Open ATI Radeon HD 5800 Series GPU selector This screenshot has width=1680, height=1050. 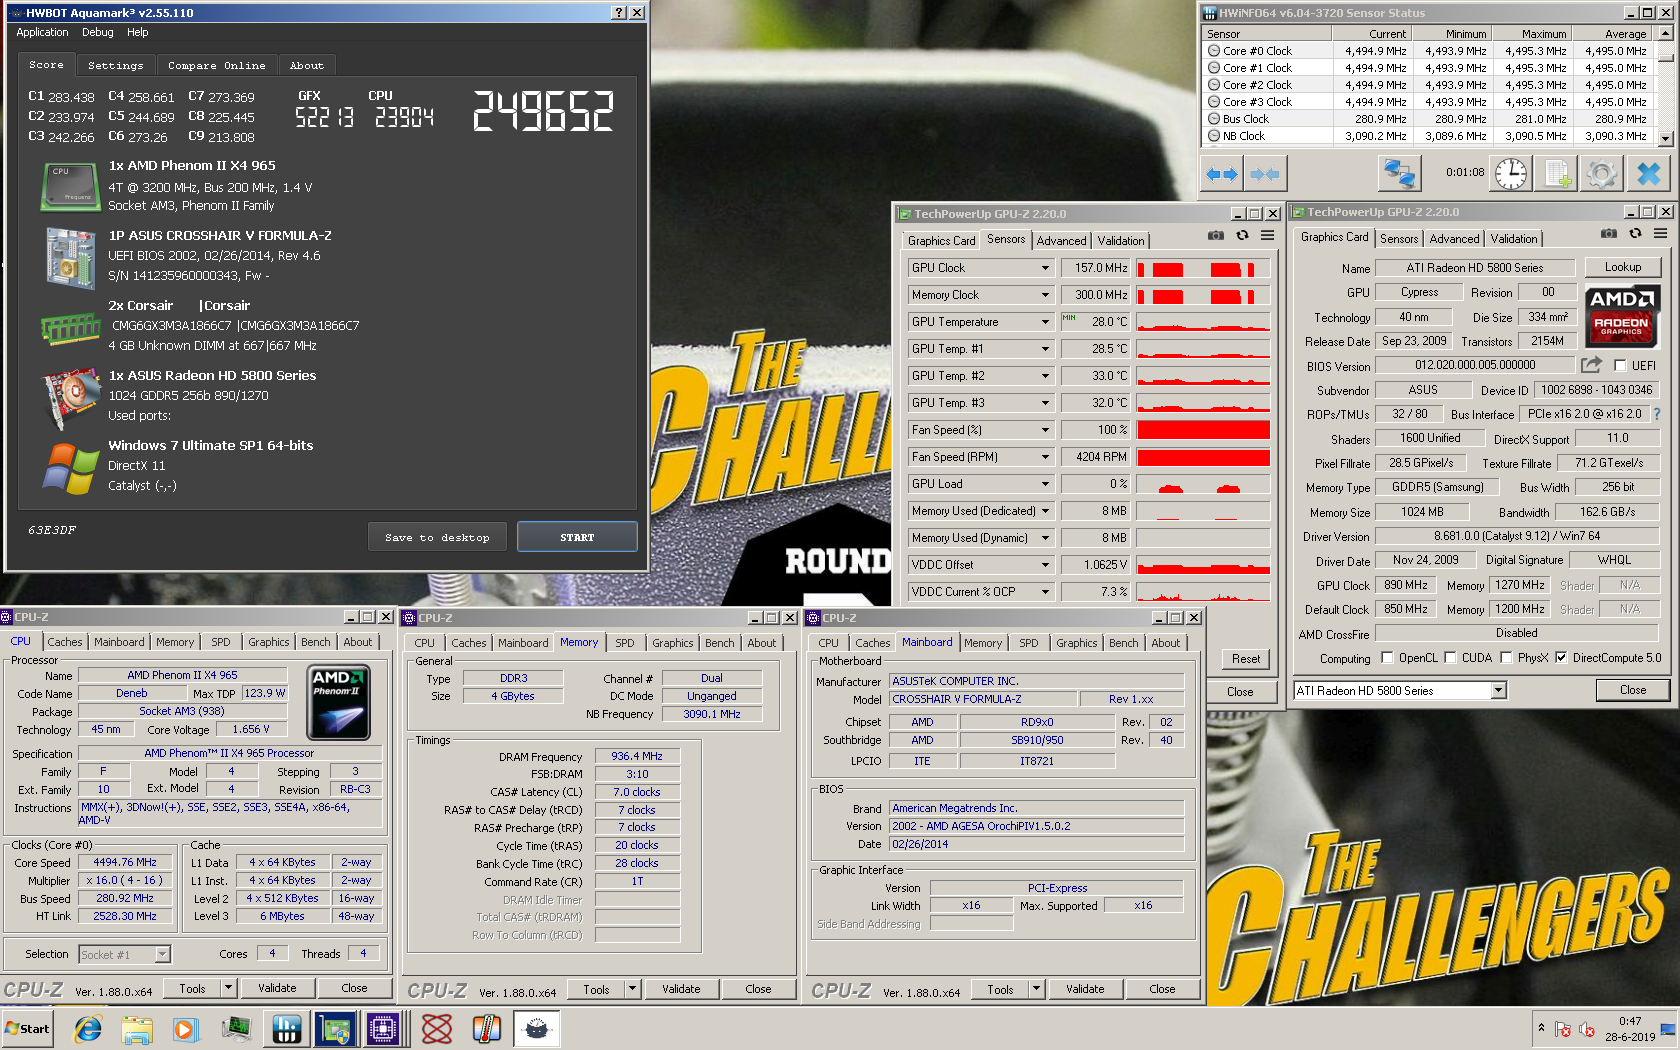click(x=1399, y=691)
